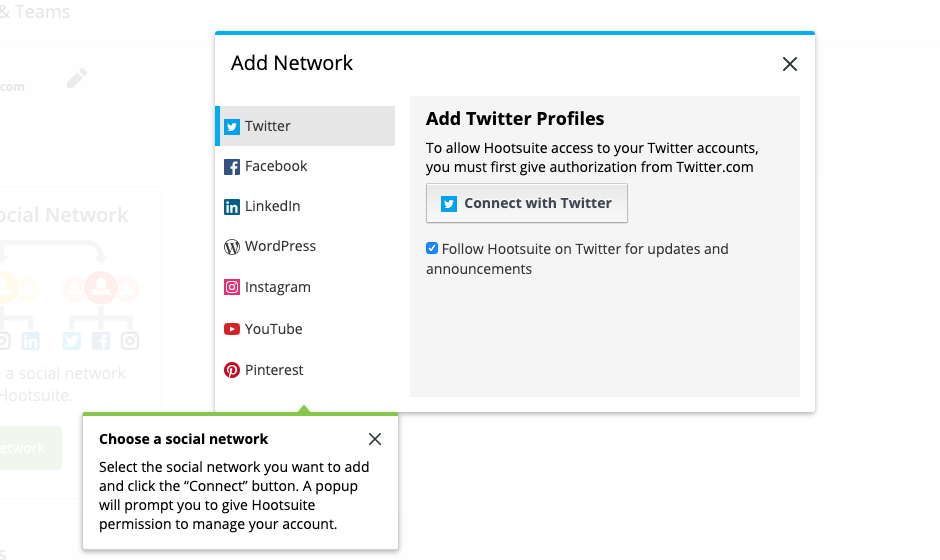Image resolution: width=940 pixels, height=560 pixels.
Task: Select the WordPress network tab
Action: 305,246
